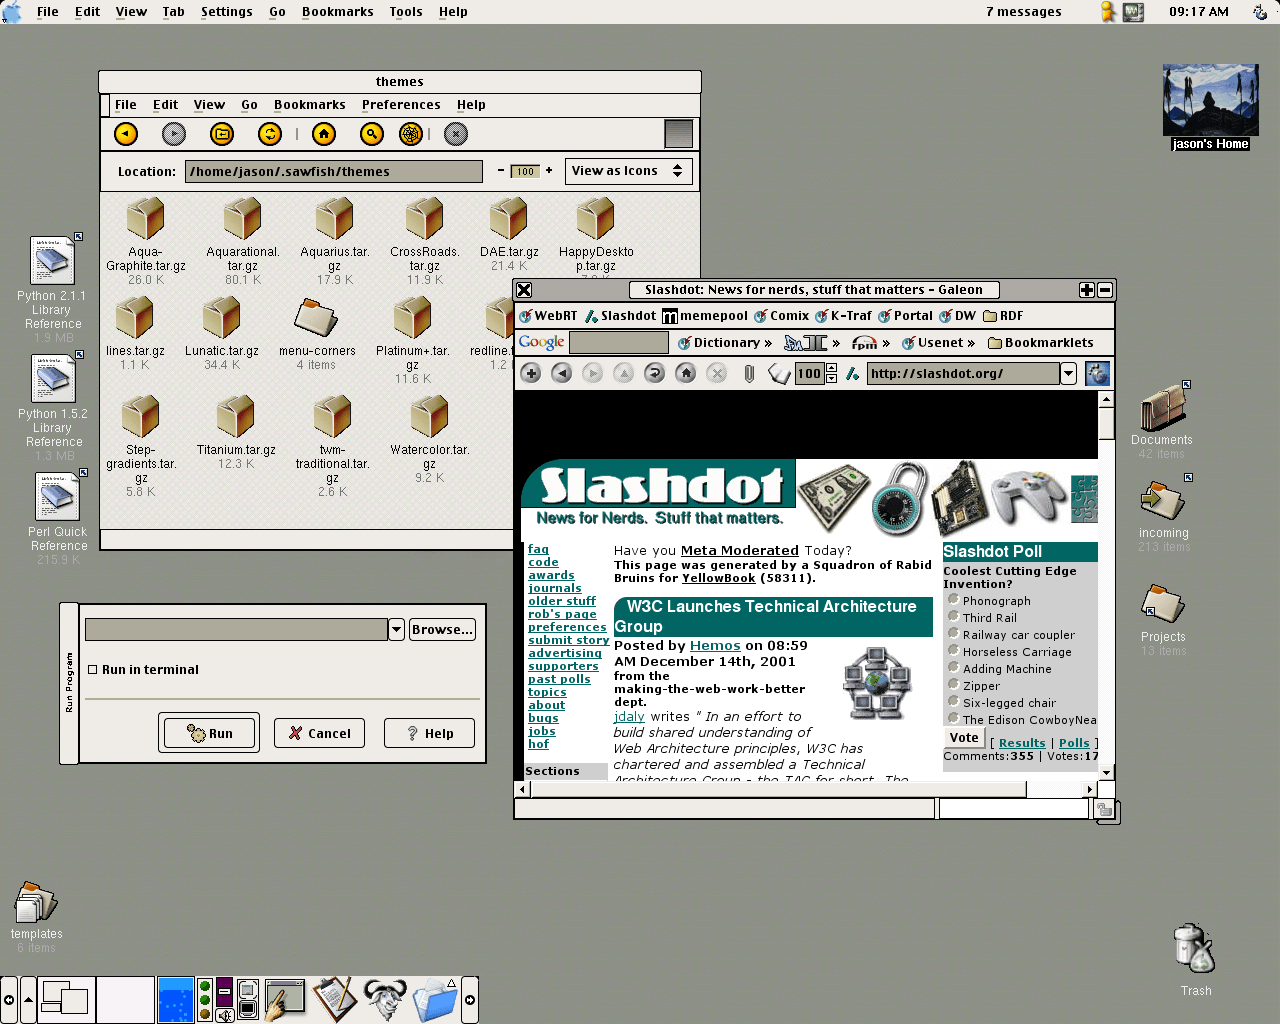Click the Google search input field
The width and height of the screenshot is (1280, 1024).
point(618,343)
